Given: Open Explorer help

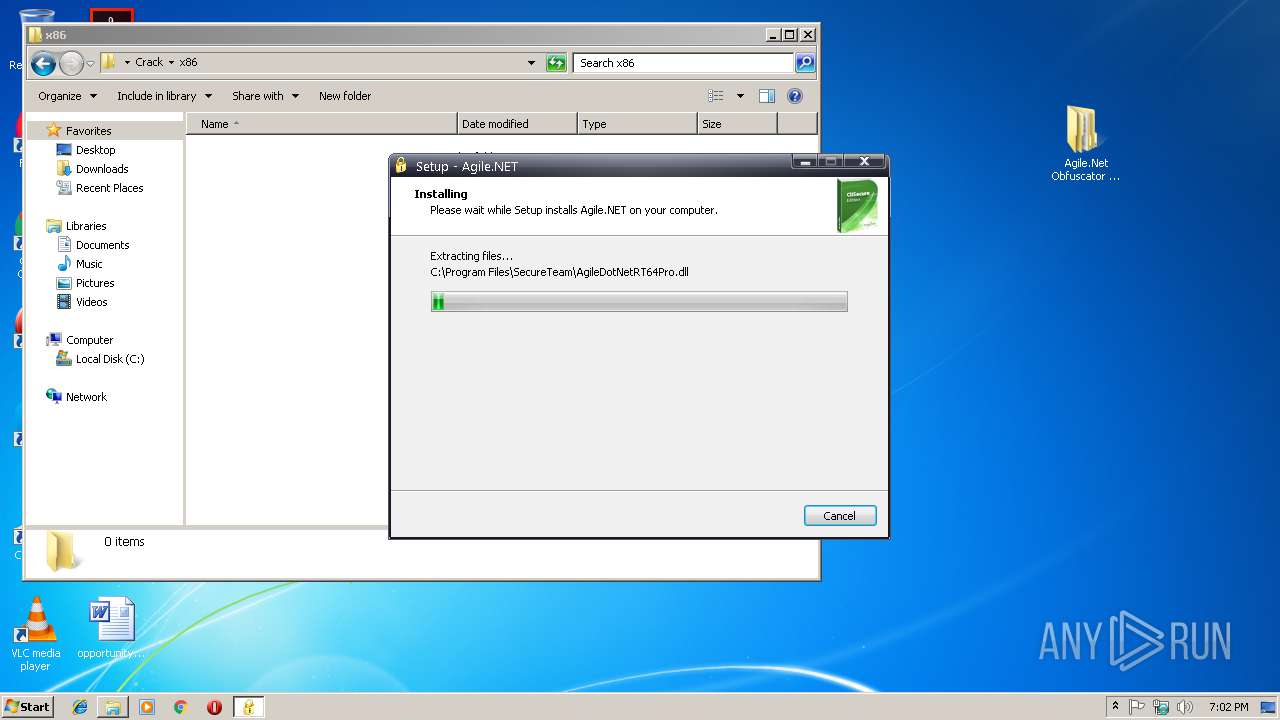Looking at the screenshot, I should click(795, 96).
